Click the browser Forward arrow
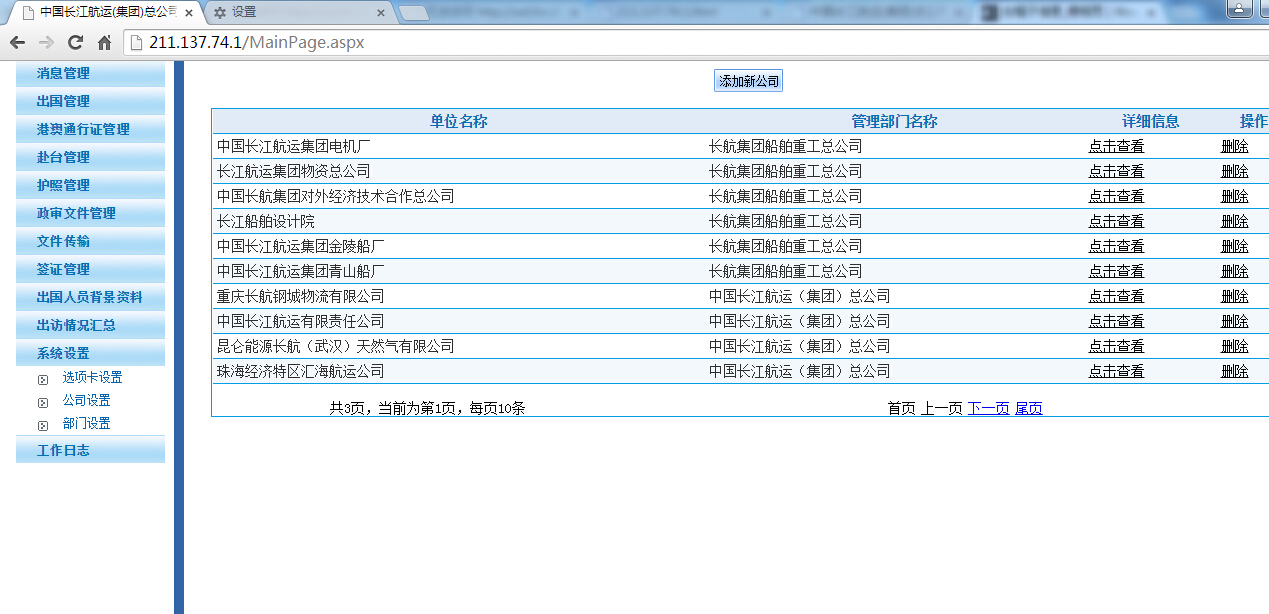Viewport: 1269px width, 614px height. tap(46, 43)
